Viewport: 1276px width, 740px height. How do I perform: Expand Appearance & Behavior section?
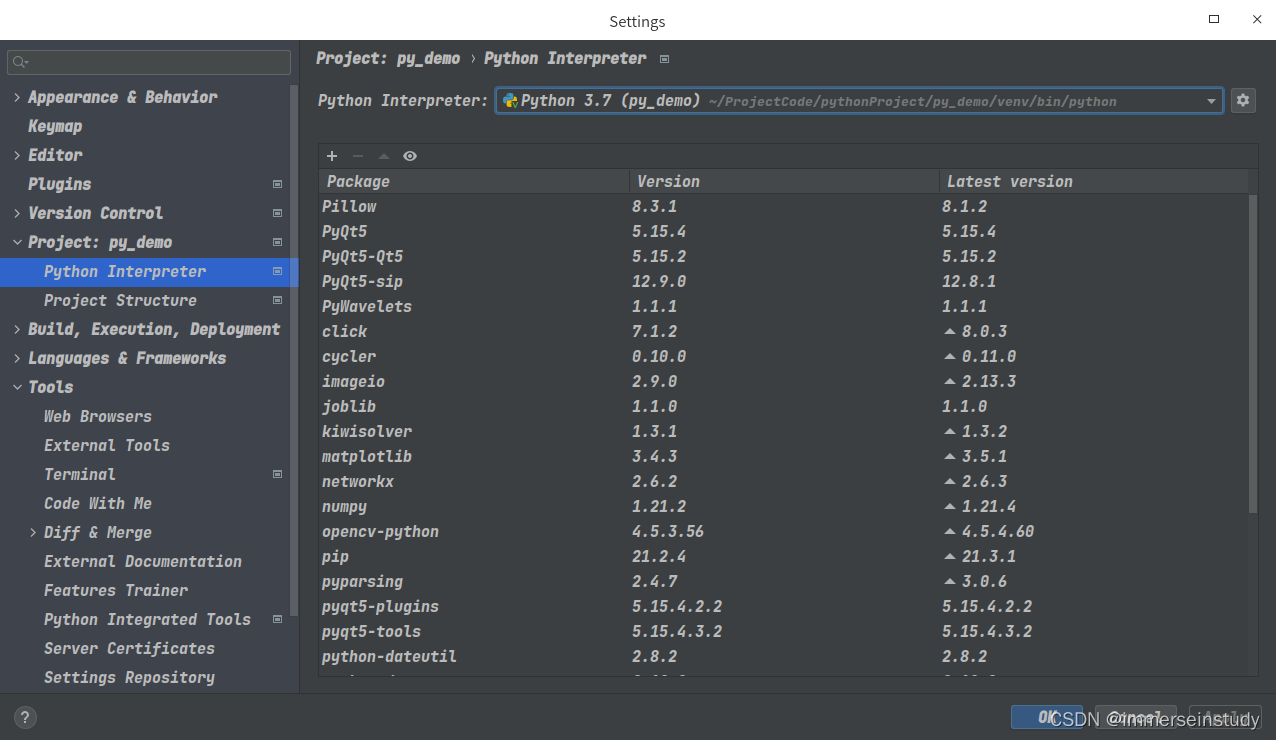(x=17, y=97)
